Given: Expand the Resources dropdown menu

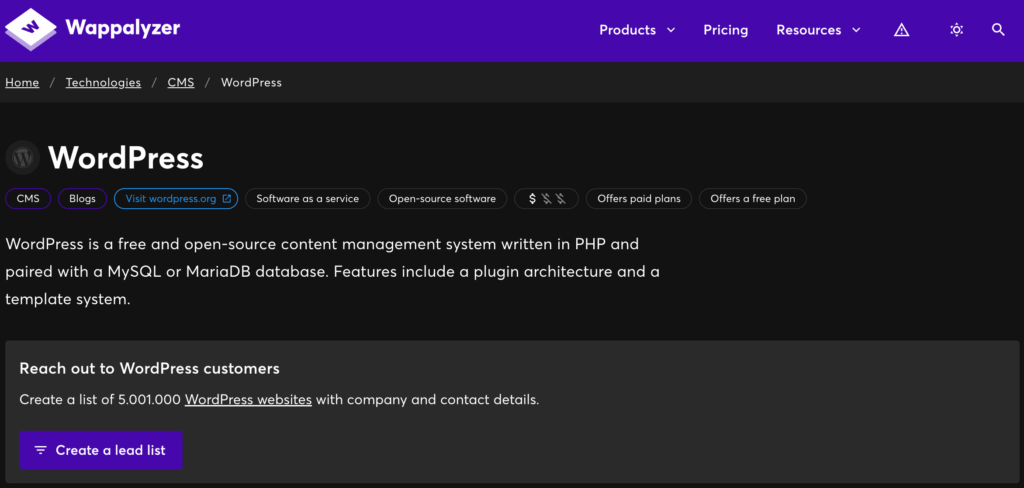Looking at the screenshot, I should click(x=818, y=30).
